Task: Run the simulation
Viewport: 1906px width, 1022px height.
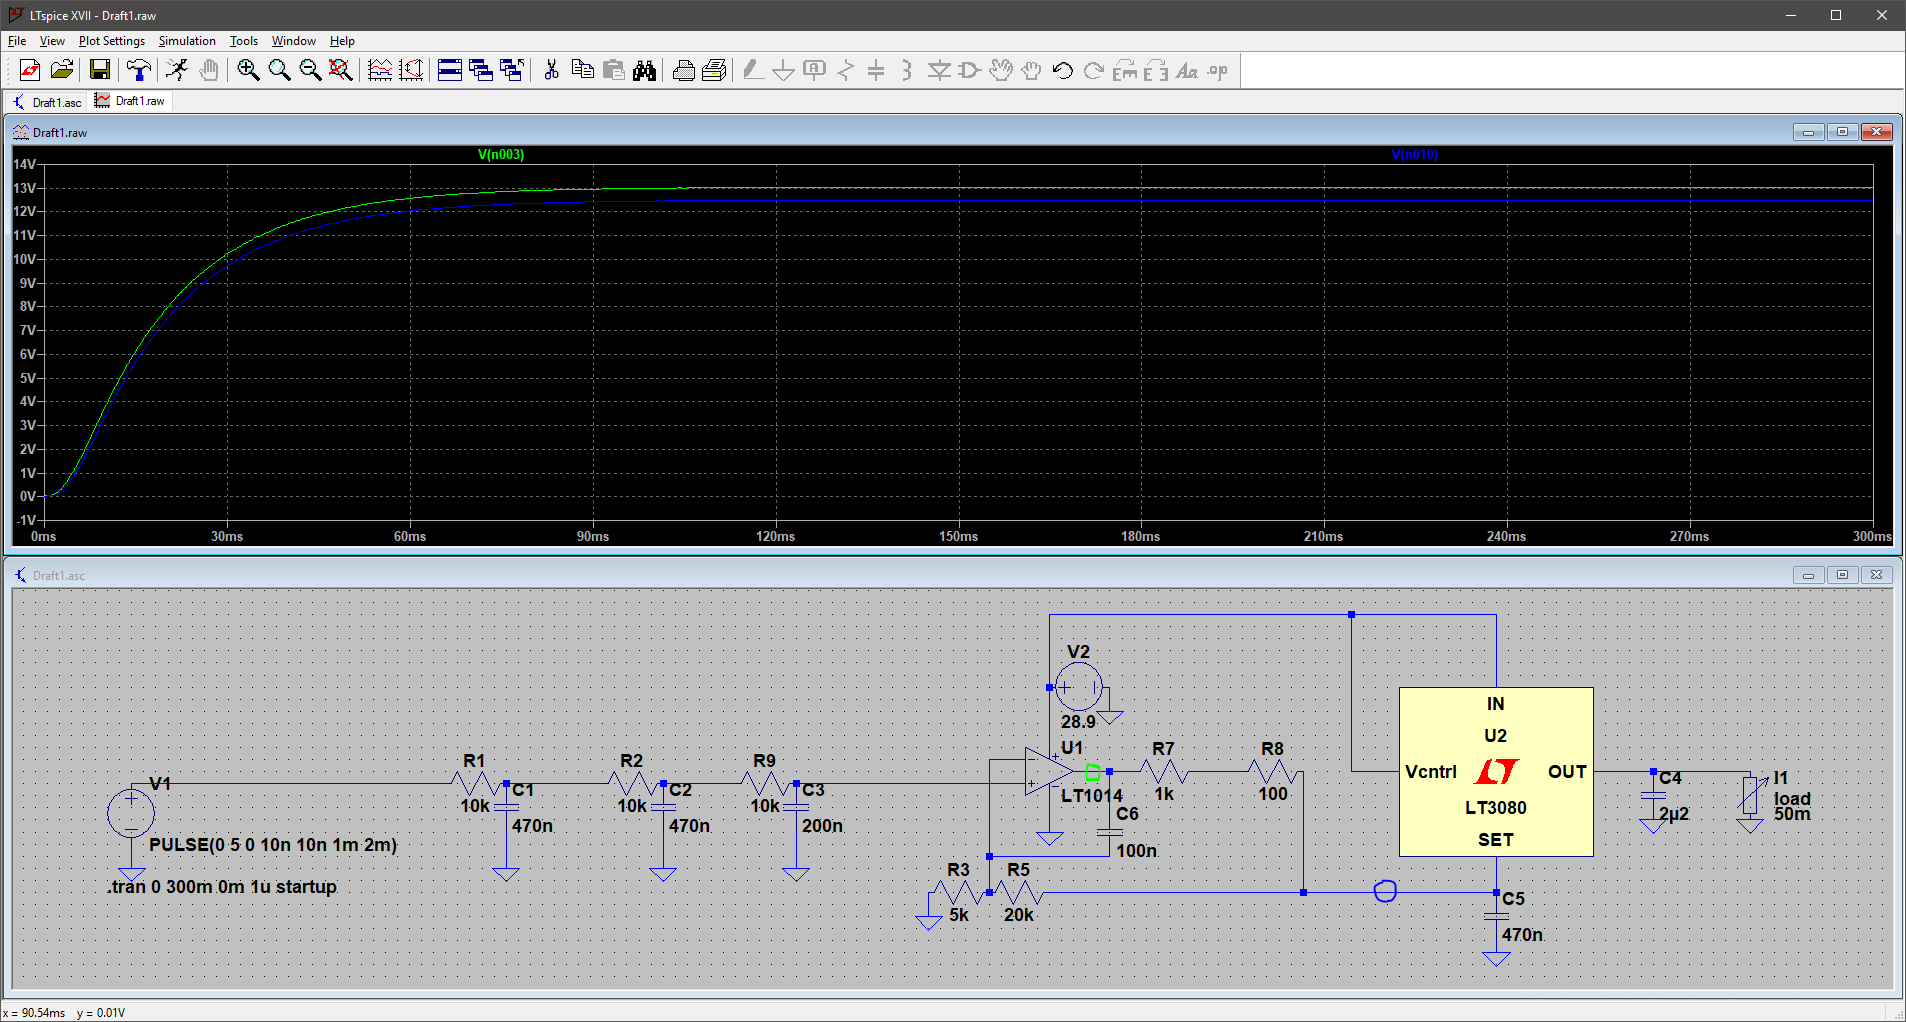Action: point(177,70)
